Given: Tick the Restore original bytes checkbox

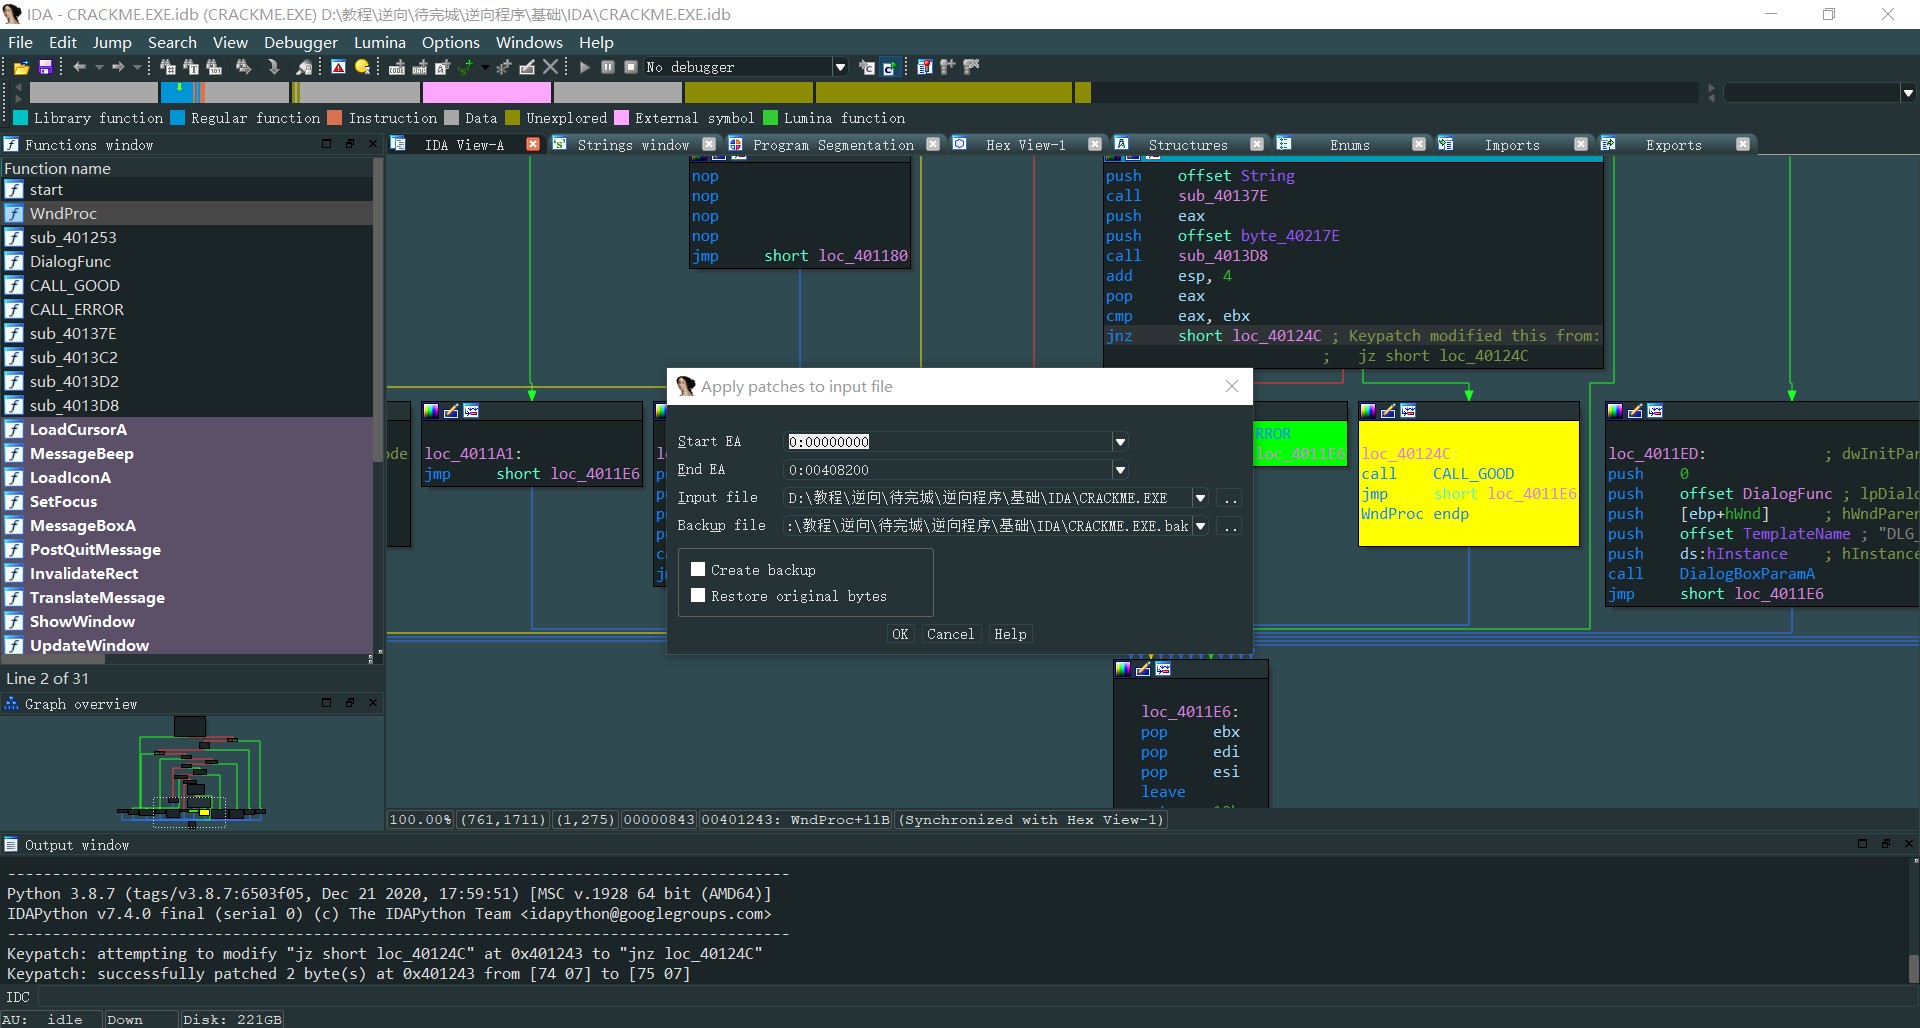Looking at the screenshot, I should tap(698, 595).
